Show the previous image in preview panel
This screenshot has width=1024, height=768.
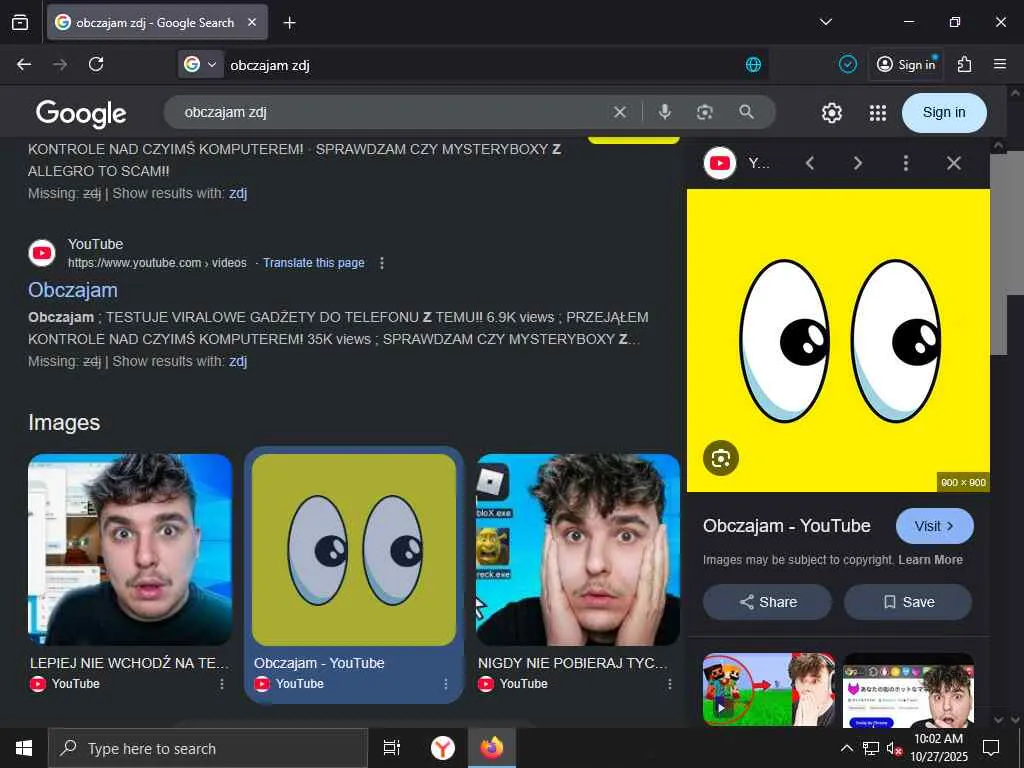[810, 163]
